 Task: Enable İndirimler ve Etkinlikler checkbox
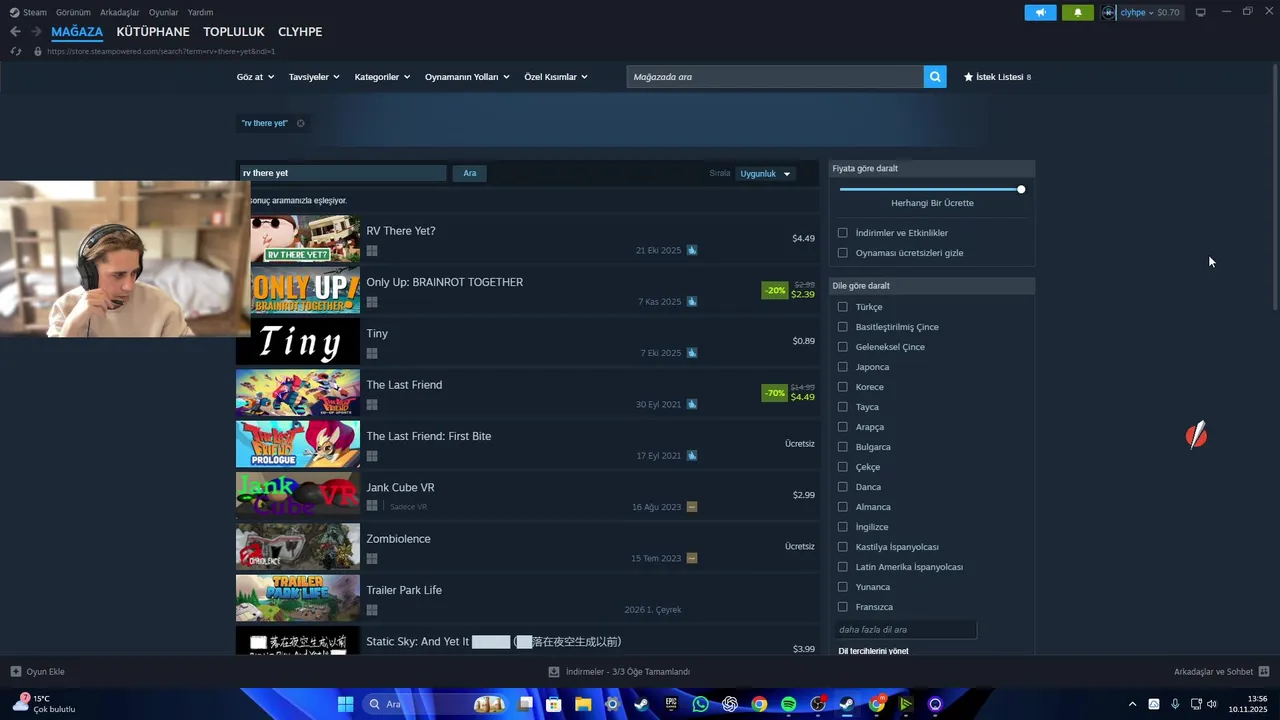click(842, 233)
